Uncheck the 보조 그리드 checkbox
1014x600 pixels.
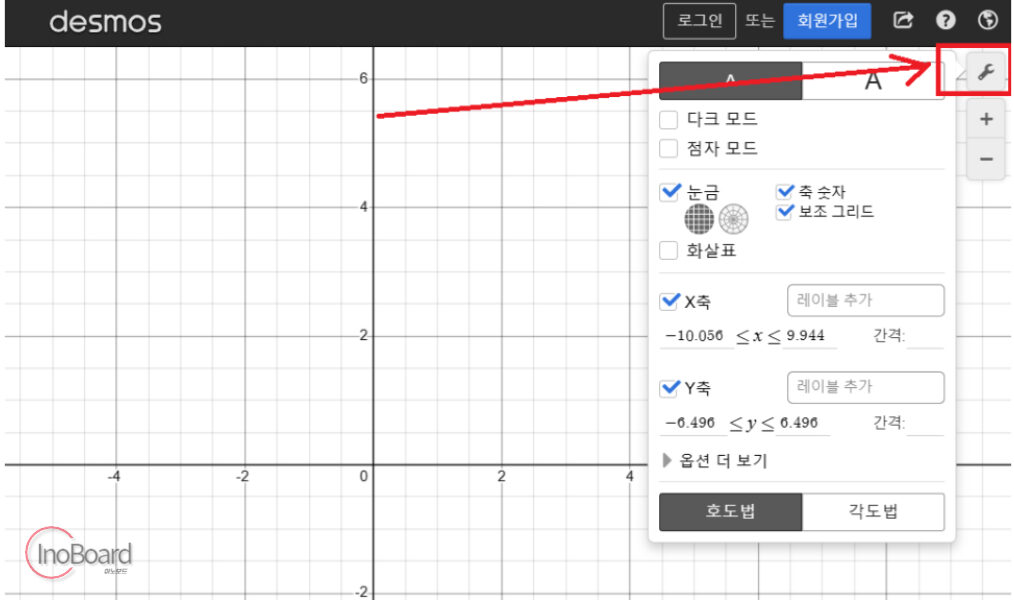click(x=784, y=211)
